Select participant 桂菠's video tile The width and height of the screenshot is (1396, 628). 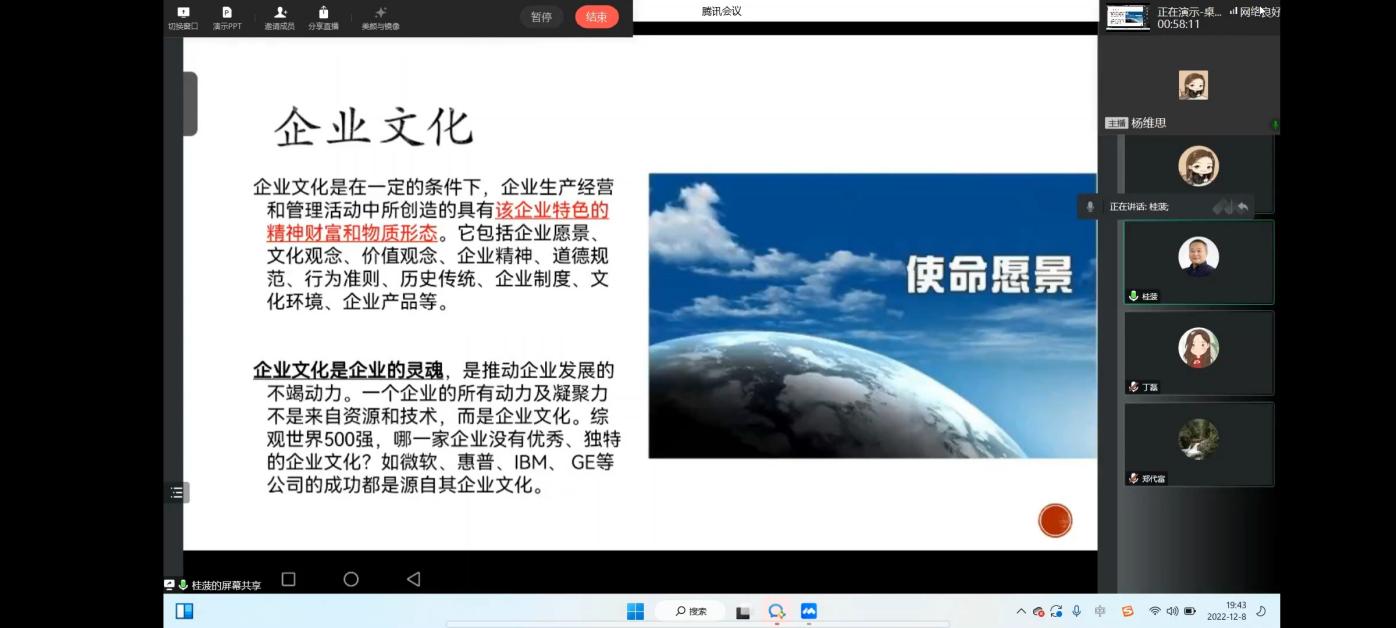coord(1199,262)
